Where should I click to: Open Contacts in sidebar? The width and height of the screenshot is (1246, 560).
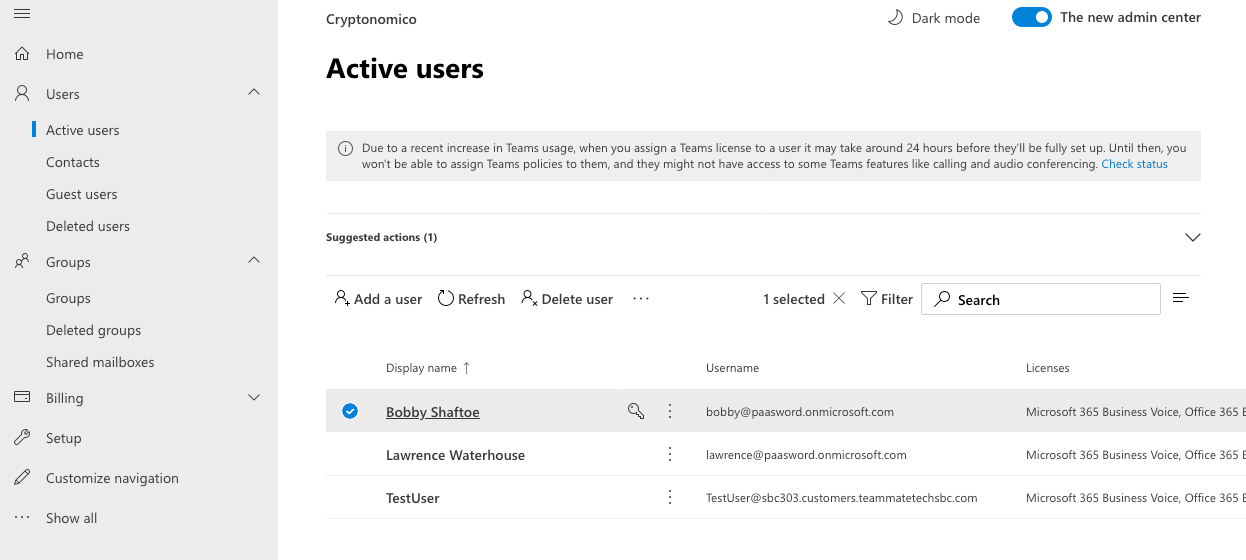(73, 162)
